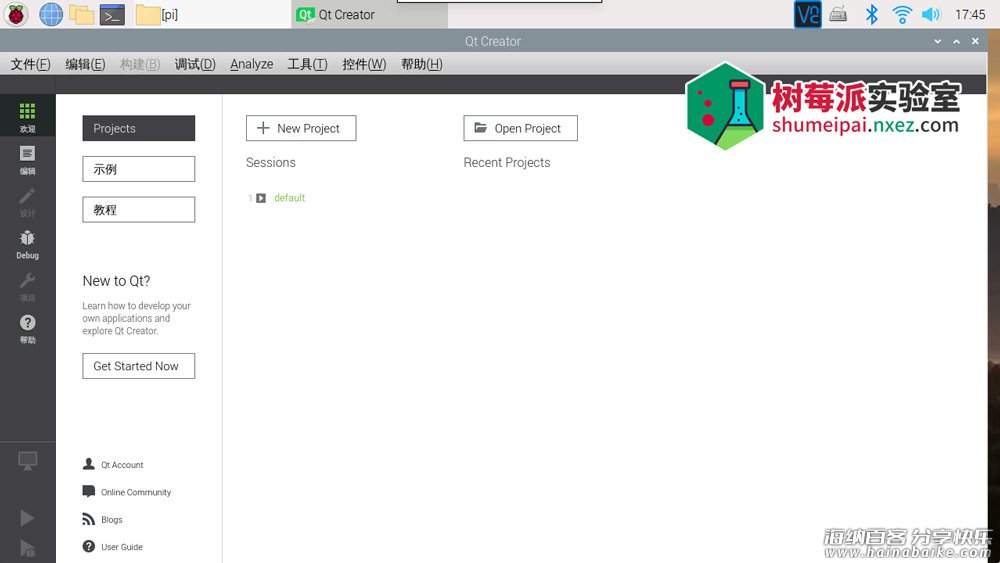This screenshot has height=563, width=1000.
Task: Open the 控件(W) menu
Action: tap(364, 64)
